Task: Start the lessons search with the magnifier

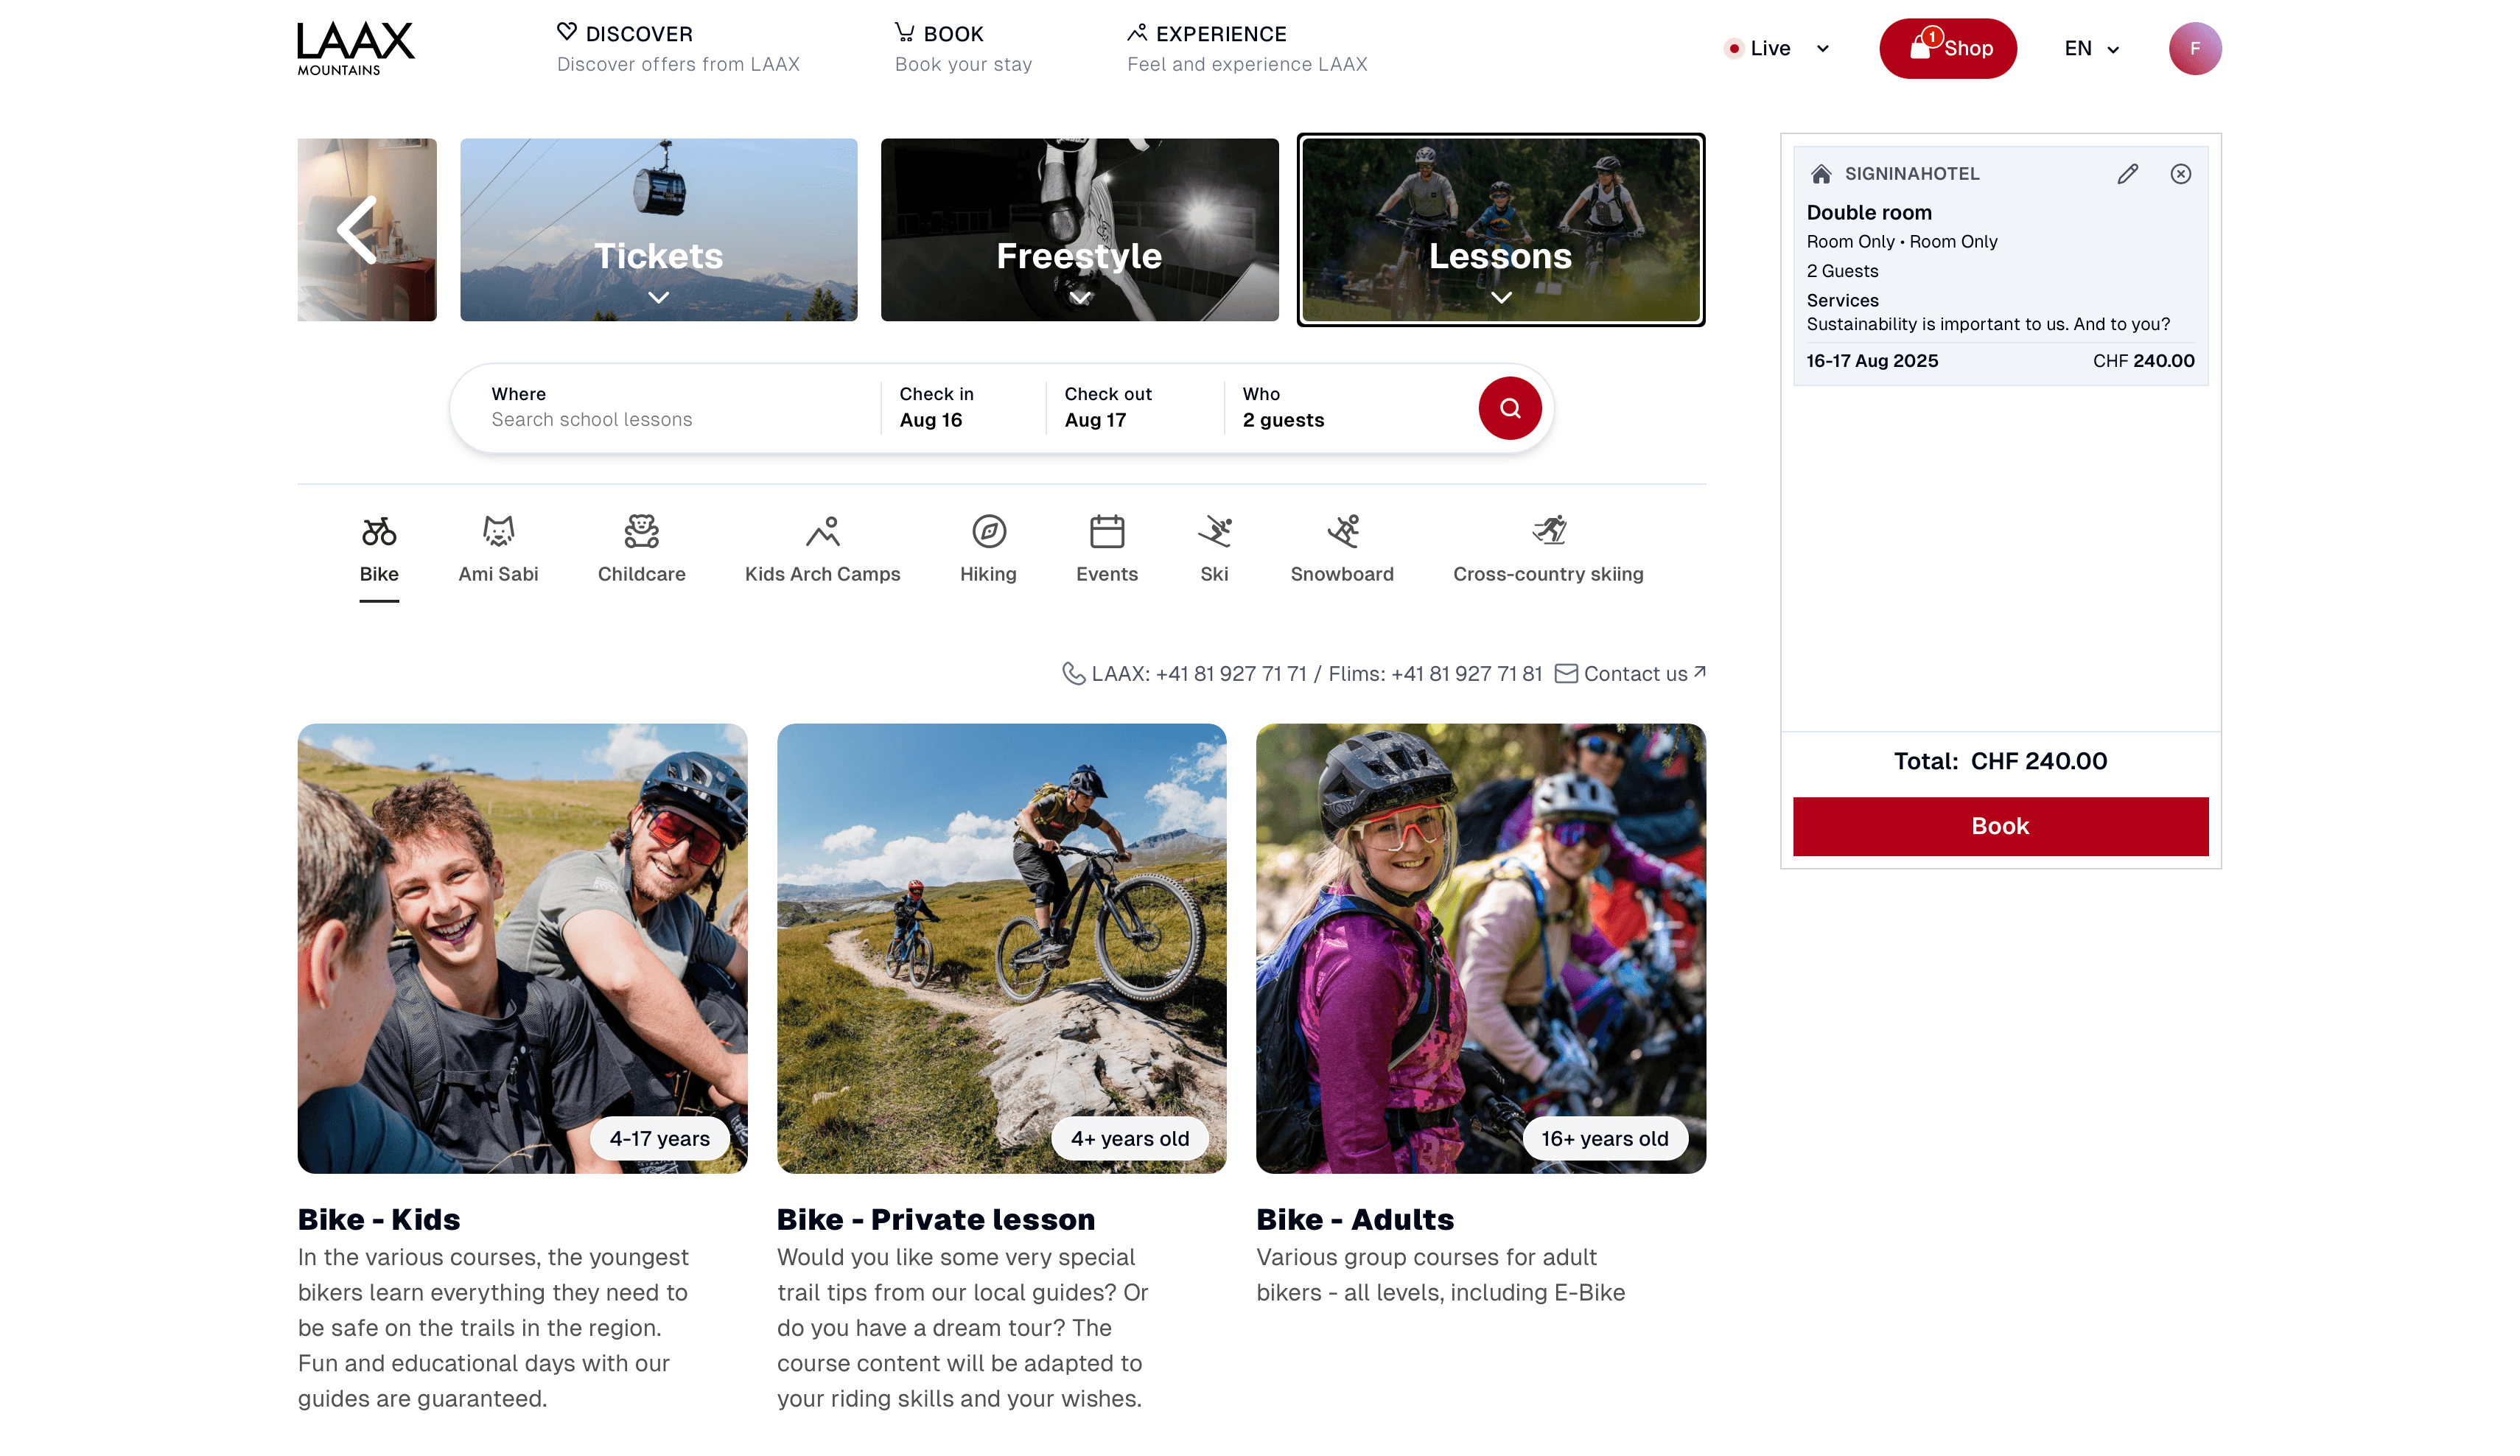Action: 1510,408
